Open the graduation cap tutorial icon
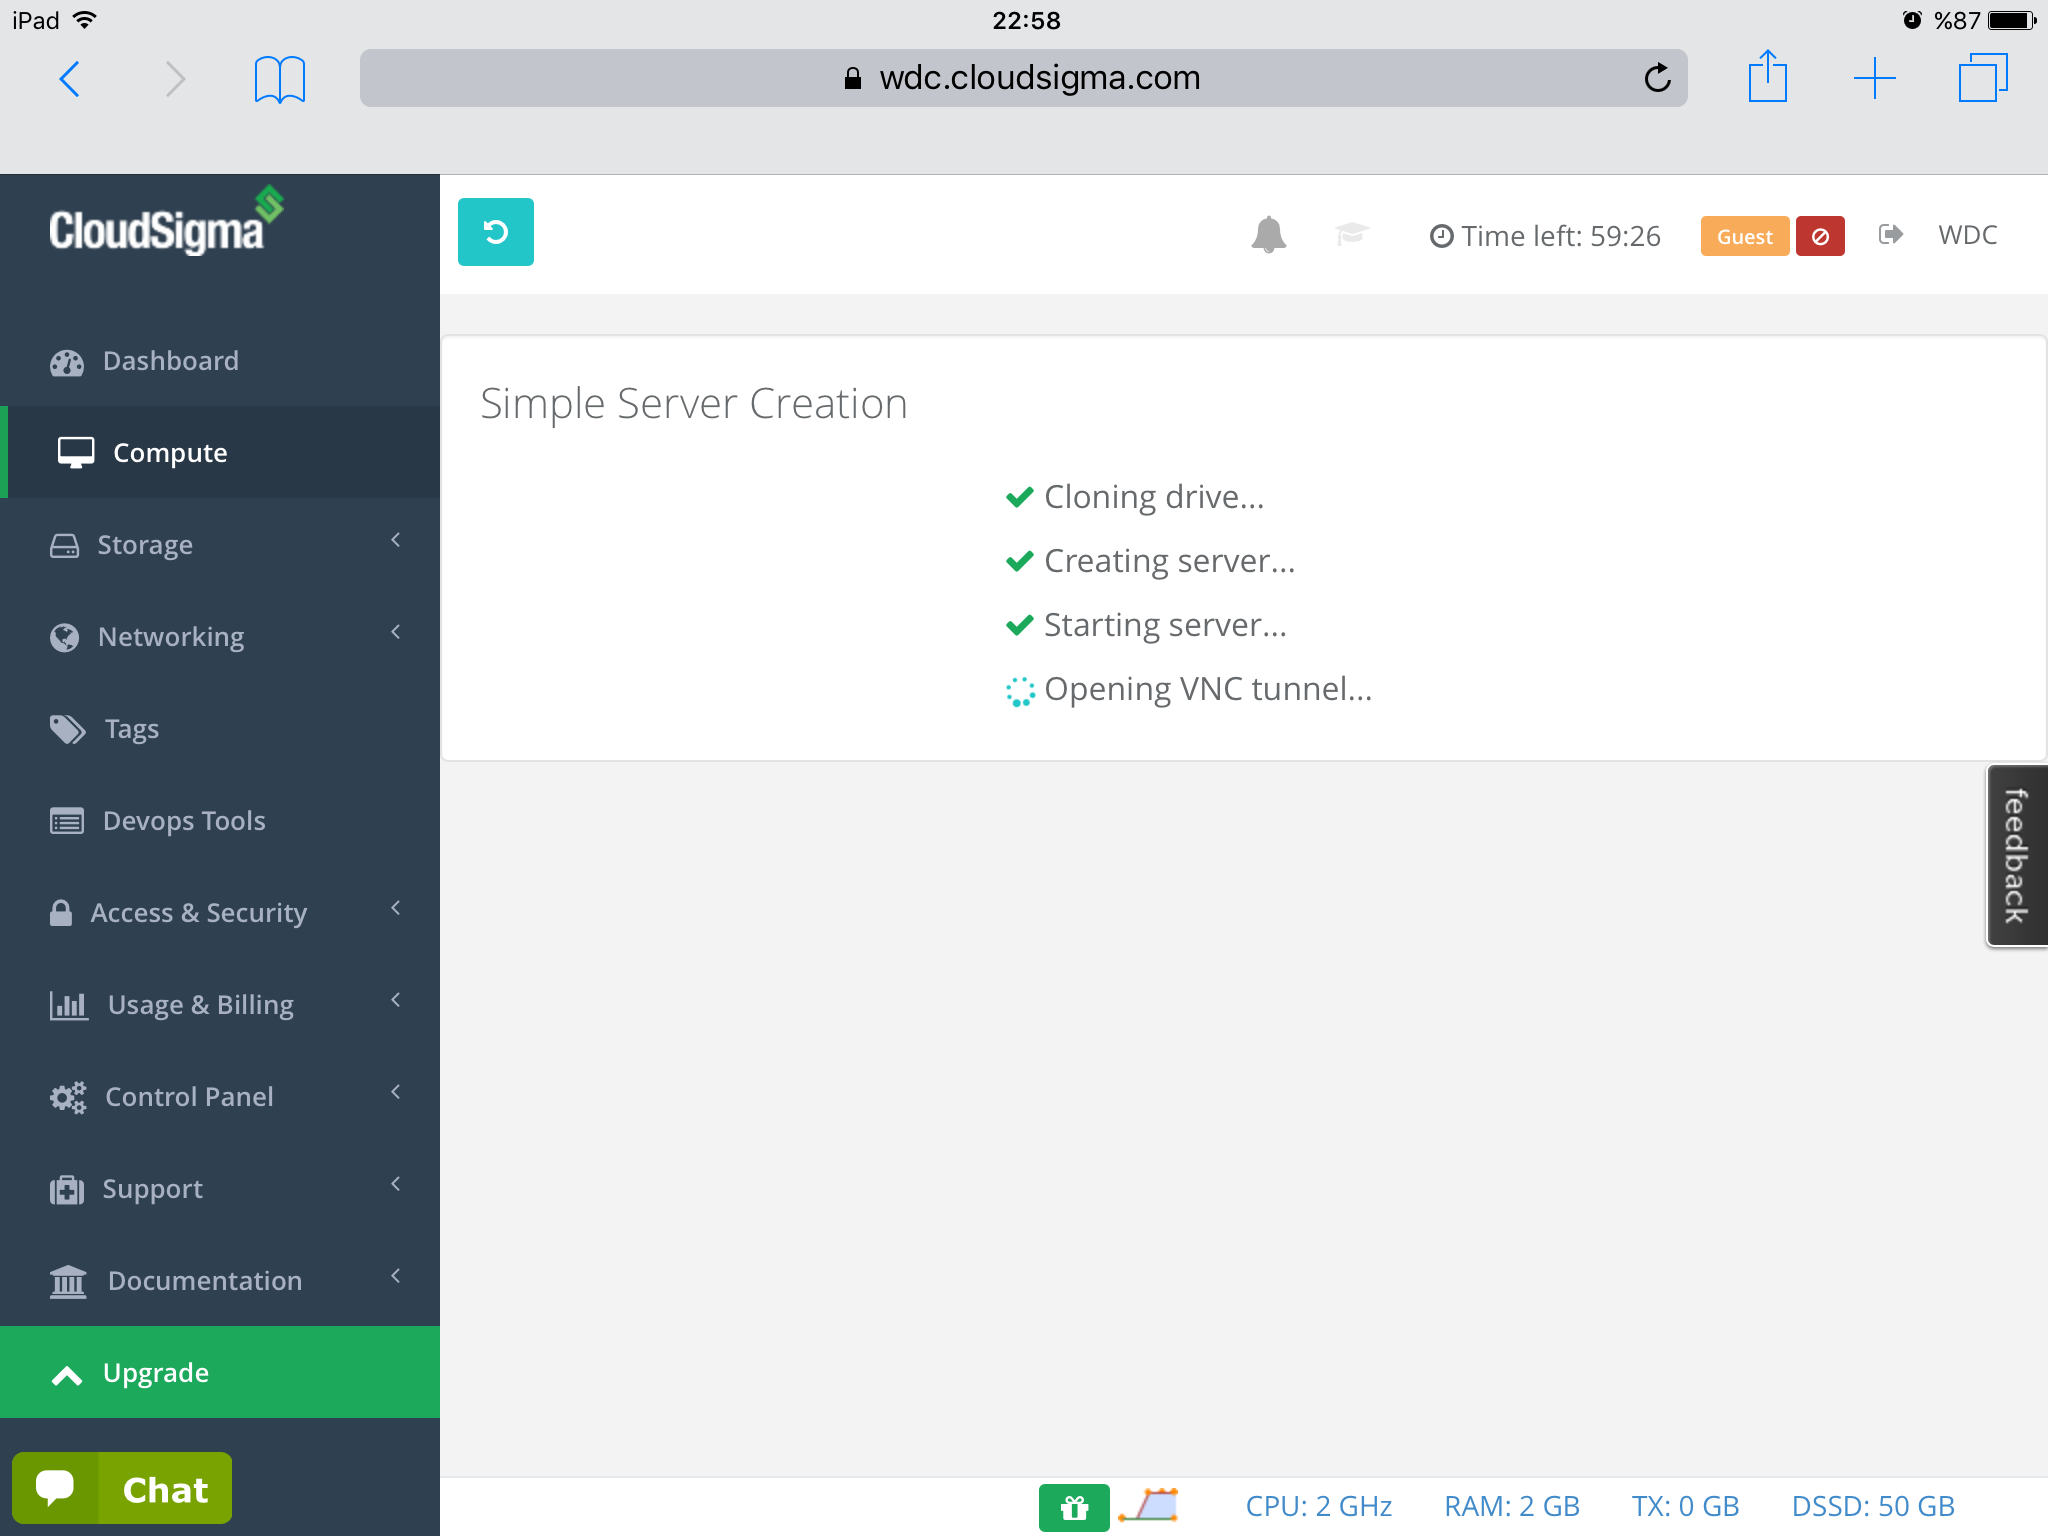 [x=1351, y=234]
